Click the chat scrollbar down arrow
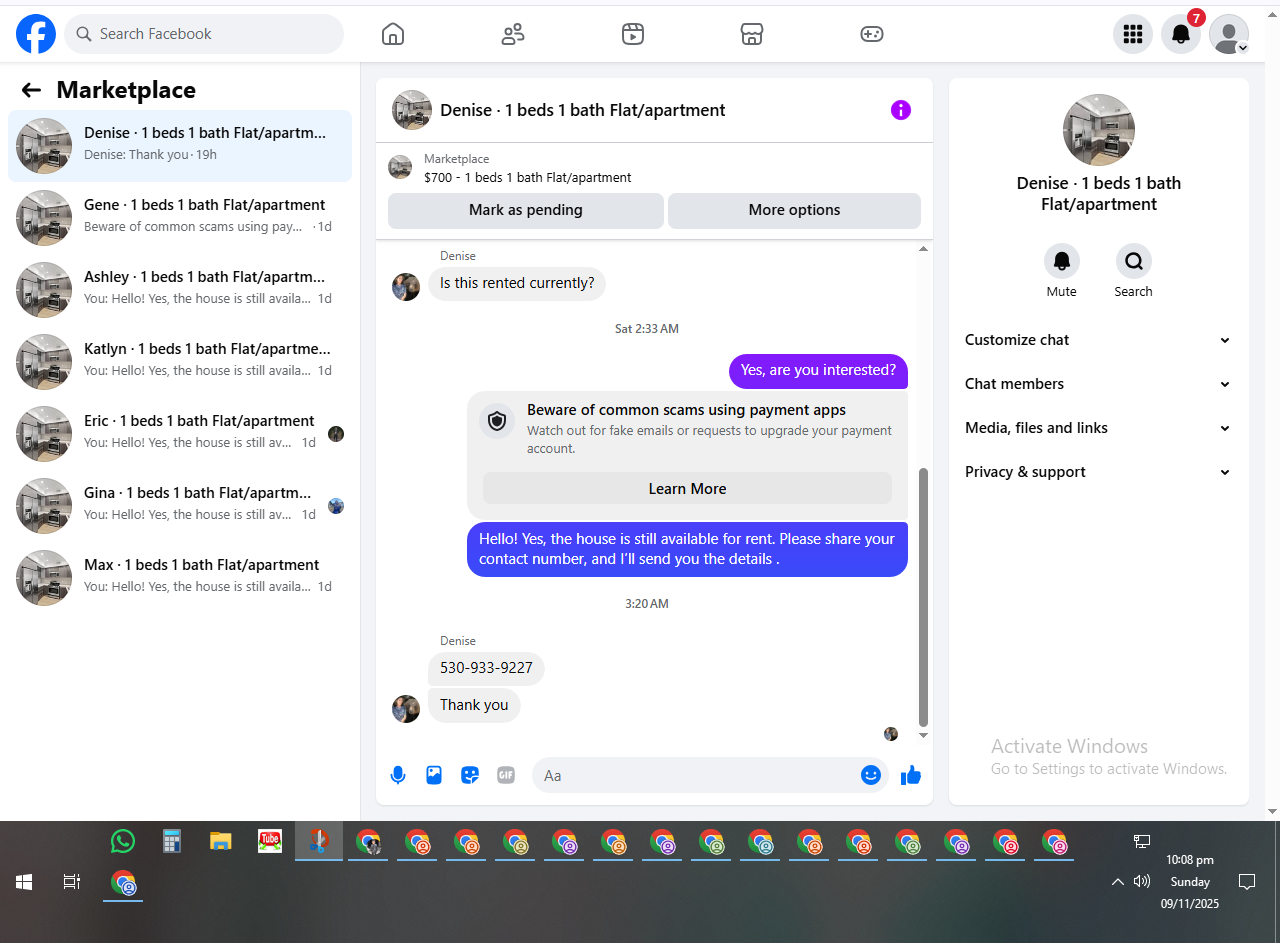This screenshot has width=1280, height=943. (x=923, y=736)
